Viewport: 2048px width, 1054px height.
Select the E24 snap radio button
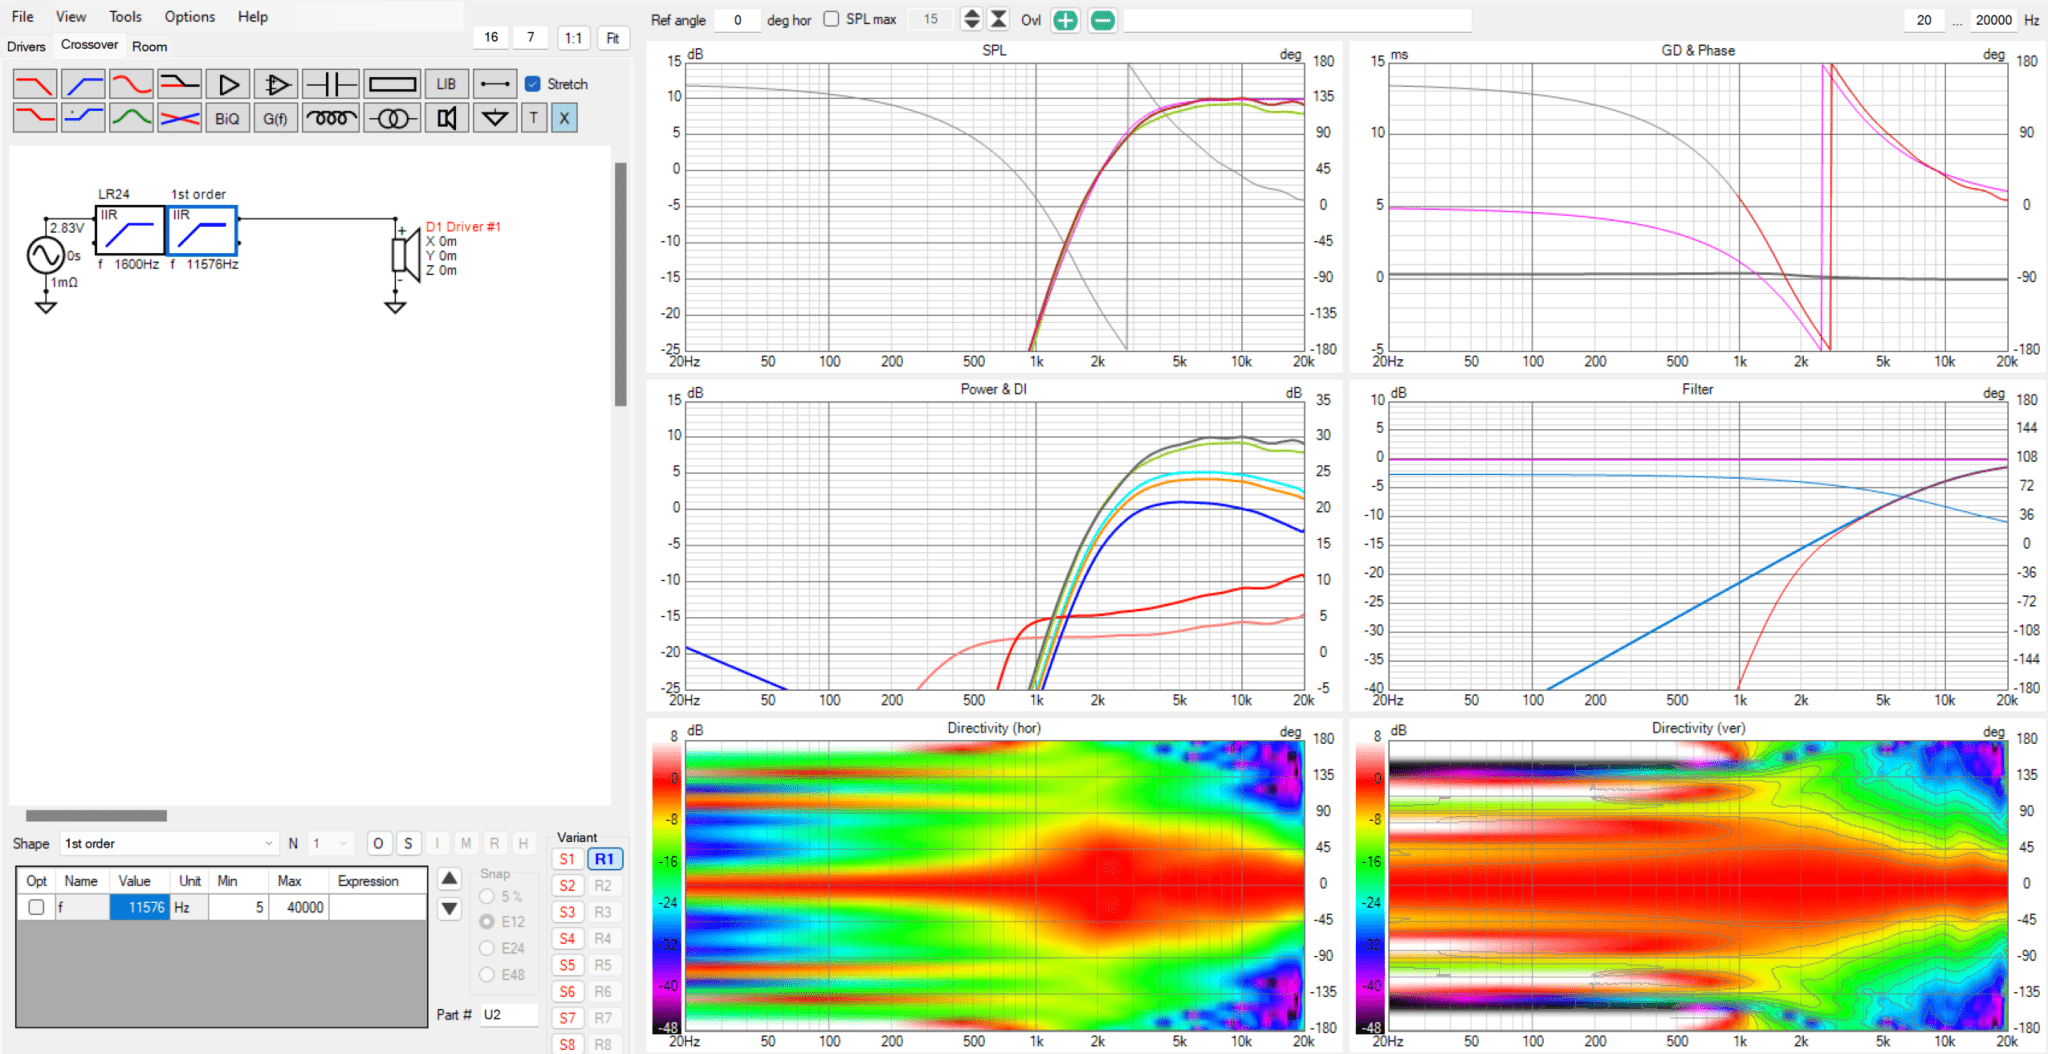point(487,948)
